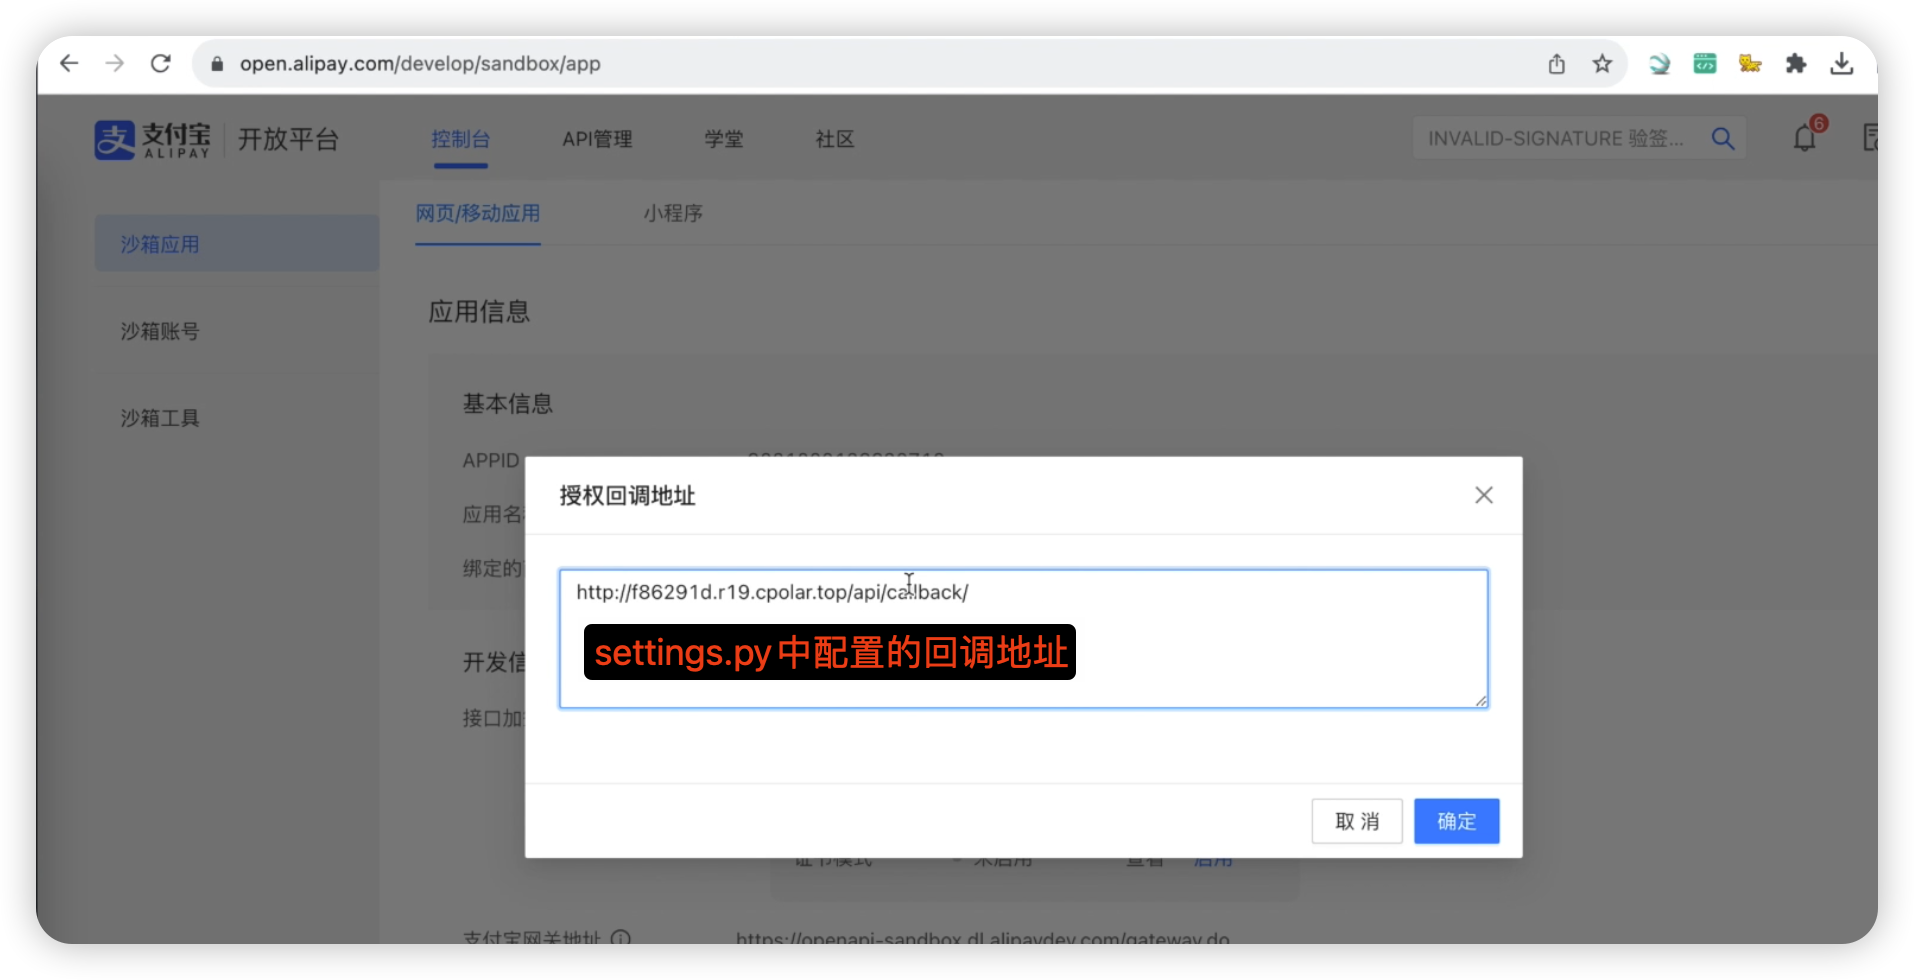
Task: Switch to the 小程序 tab
Action: click(673, 213)
